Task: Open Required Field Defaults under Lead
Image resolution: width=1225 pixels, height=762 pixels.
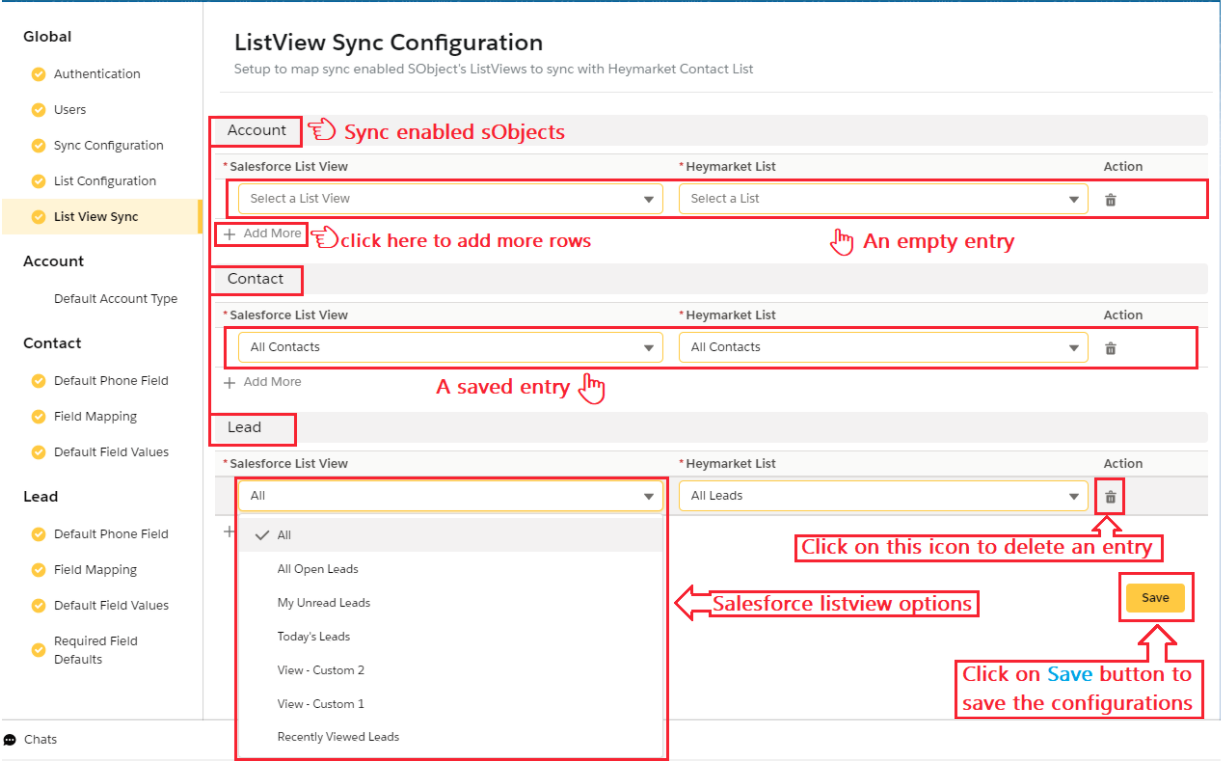Action: tap(96, 650)
